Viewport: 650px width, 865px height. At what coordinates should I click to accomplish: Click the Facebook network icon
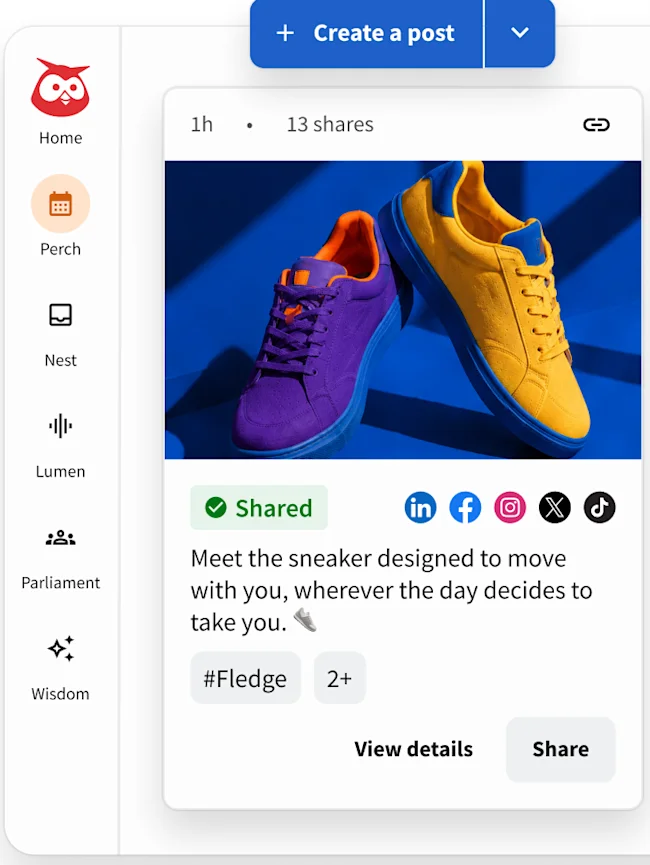point(465,508)
